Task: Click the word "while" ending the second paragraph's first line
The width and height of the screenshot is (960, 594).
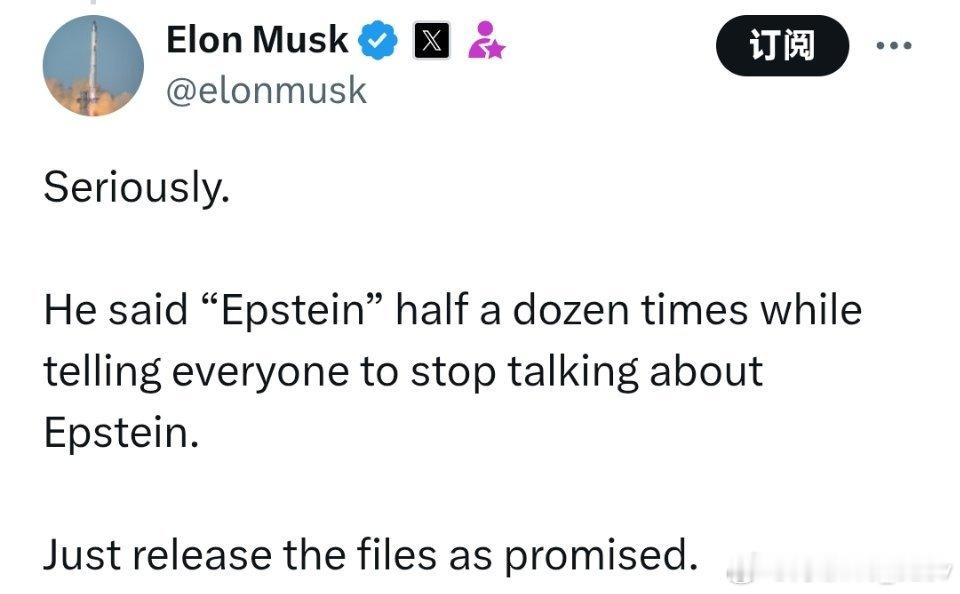Action: click(811, 309)
